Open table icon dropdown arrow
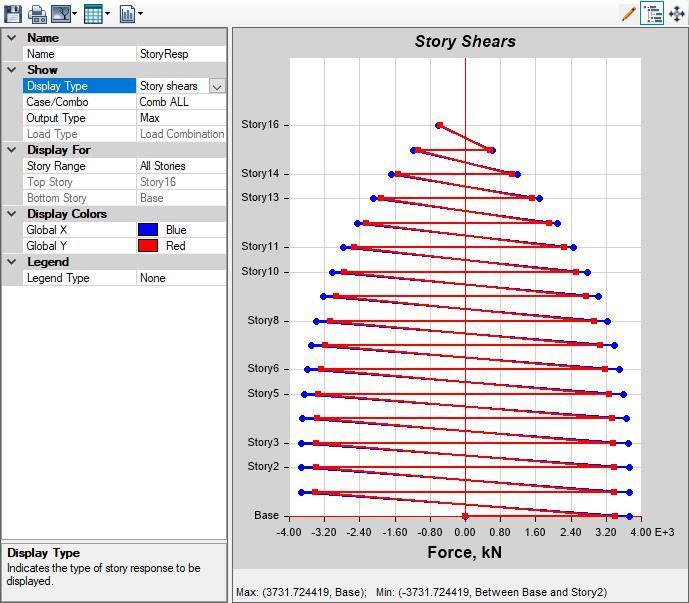The height and width of the screenshot is (603, 689). tap(107, 14)
